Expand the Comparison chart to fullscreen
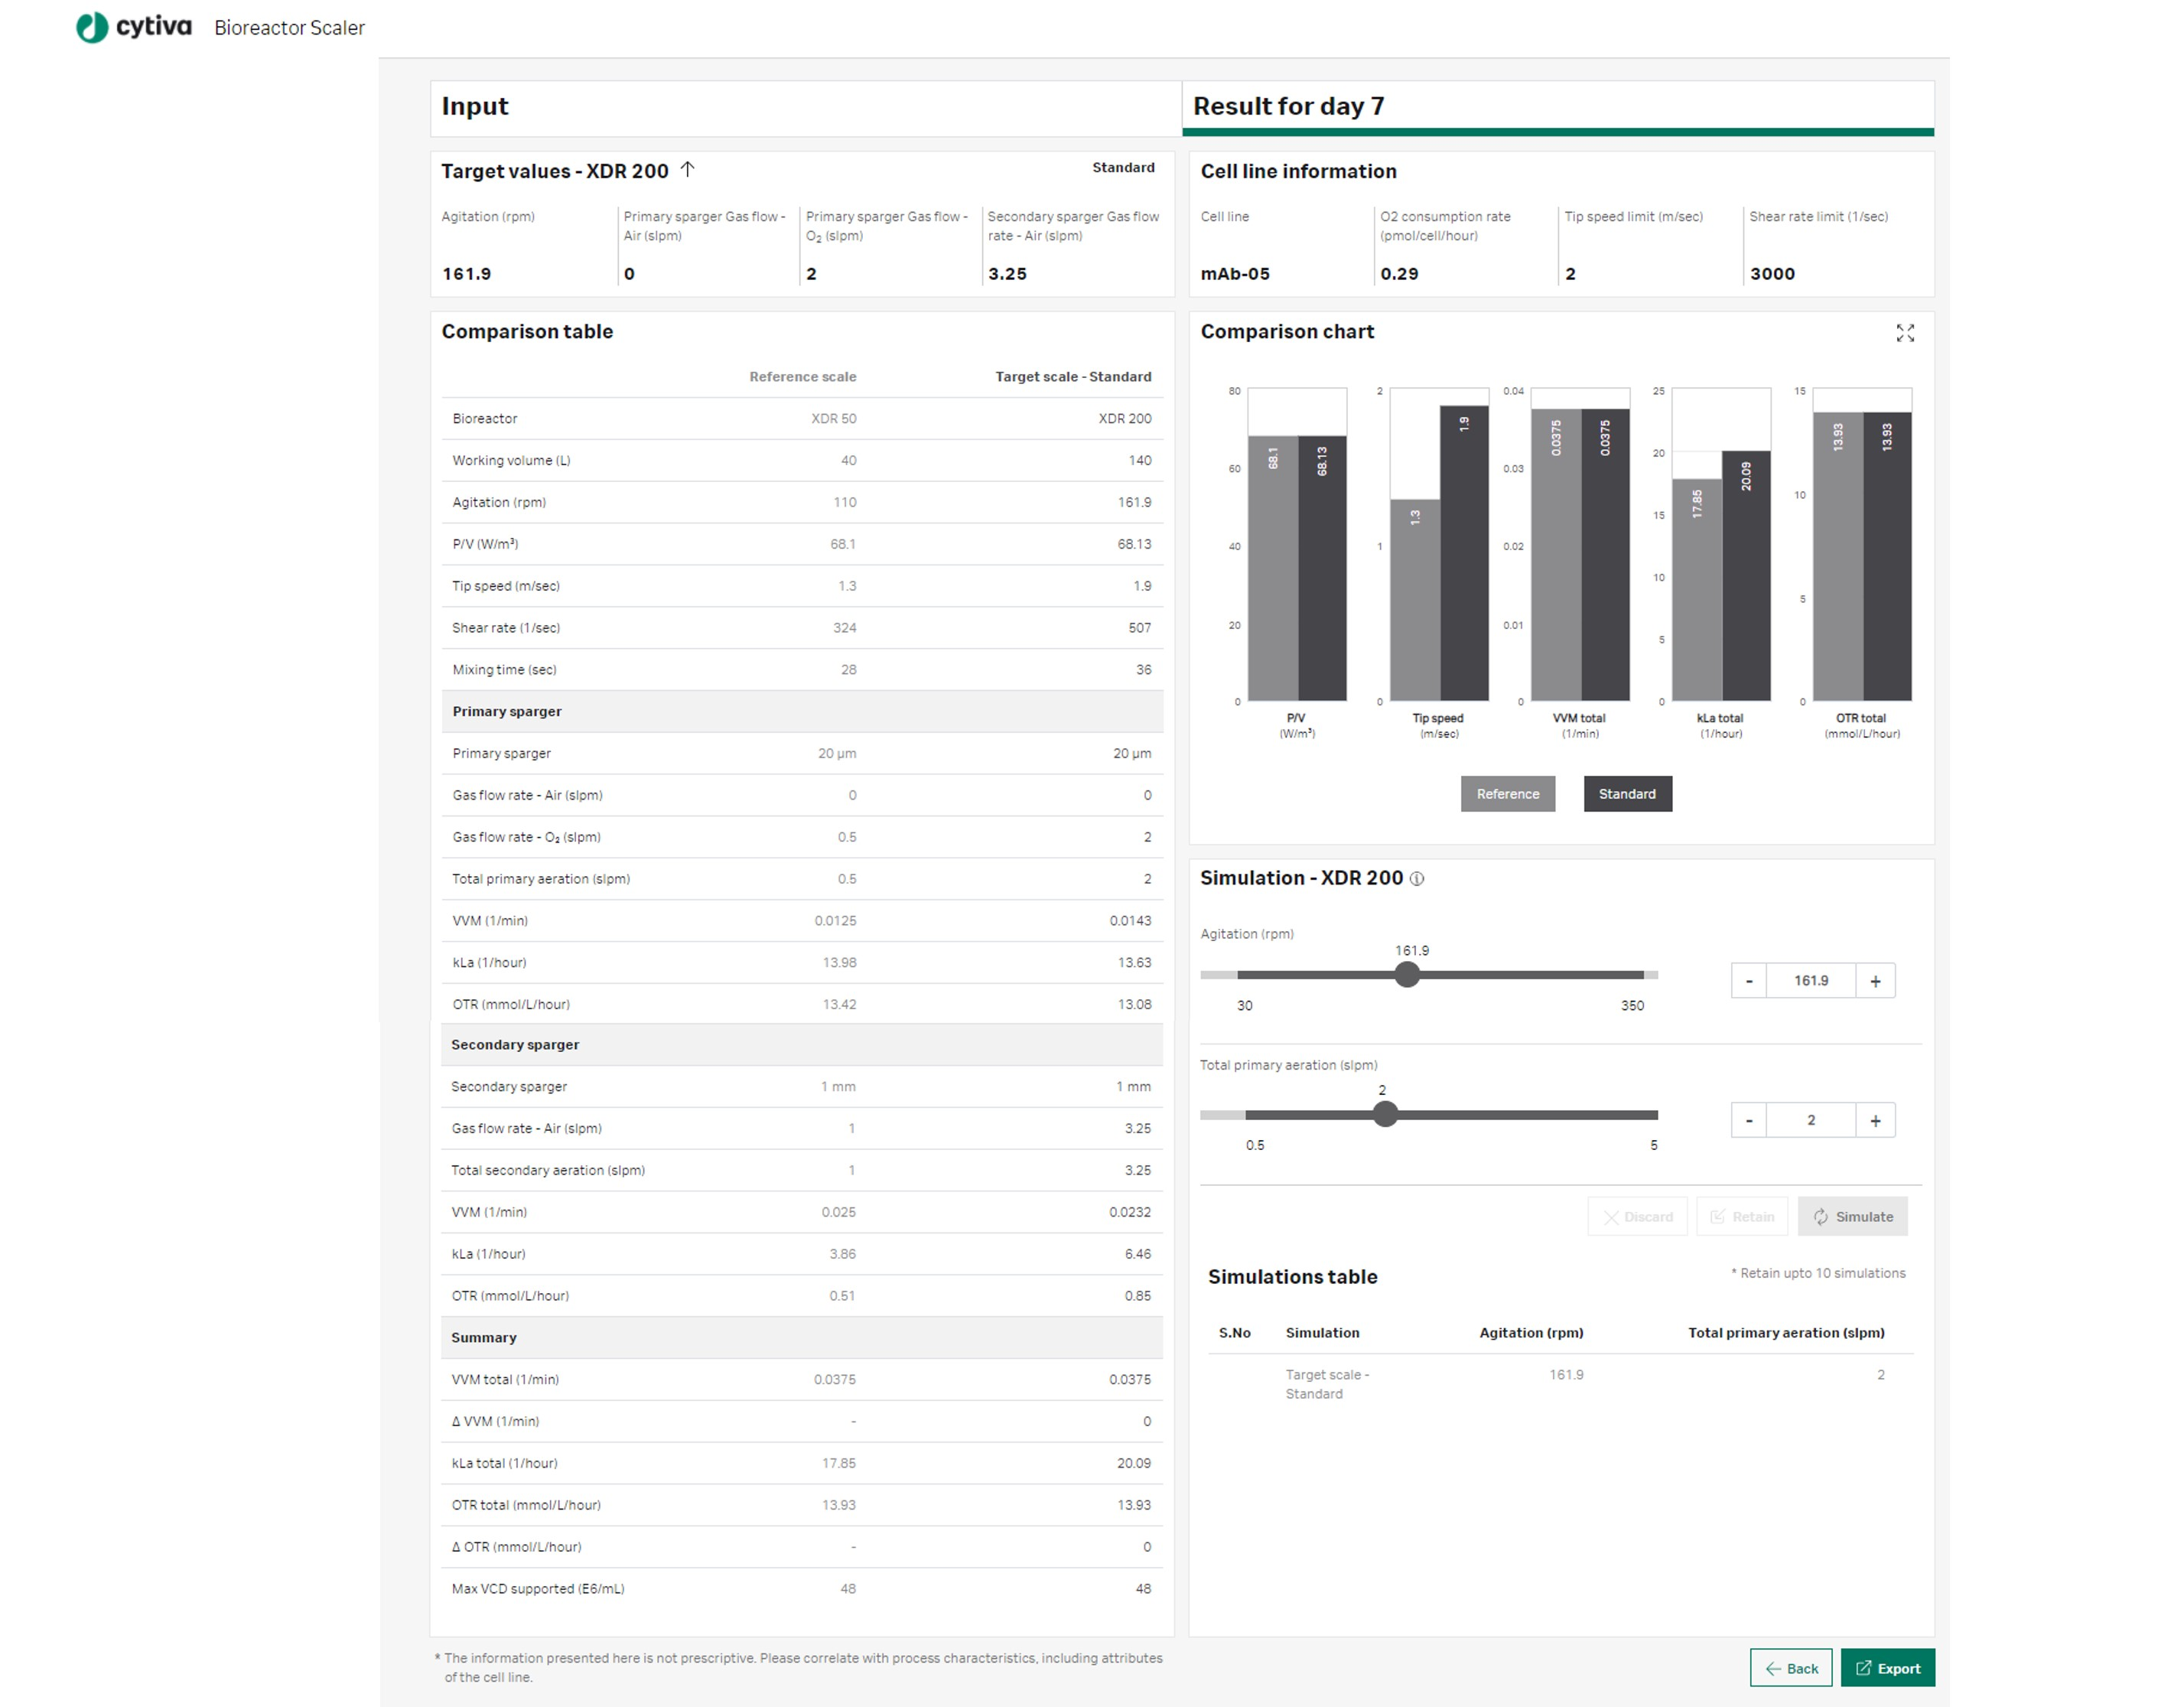 pos(1904,333)
